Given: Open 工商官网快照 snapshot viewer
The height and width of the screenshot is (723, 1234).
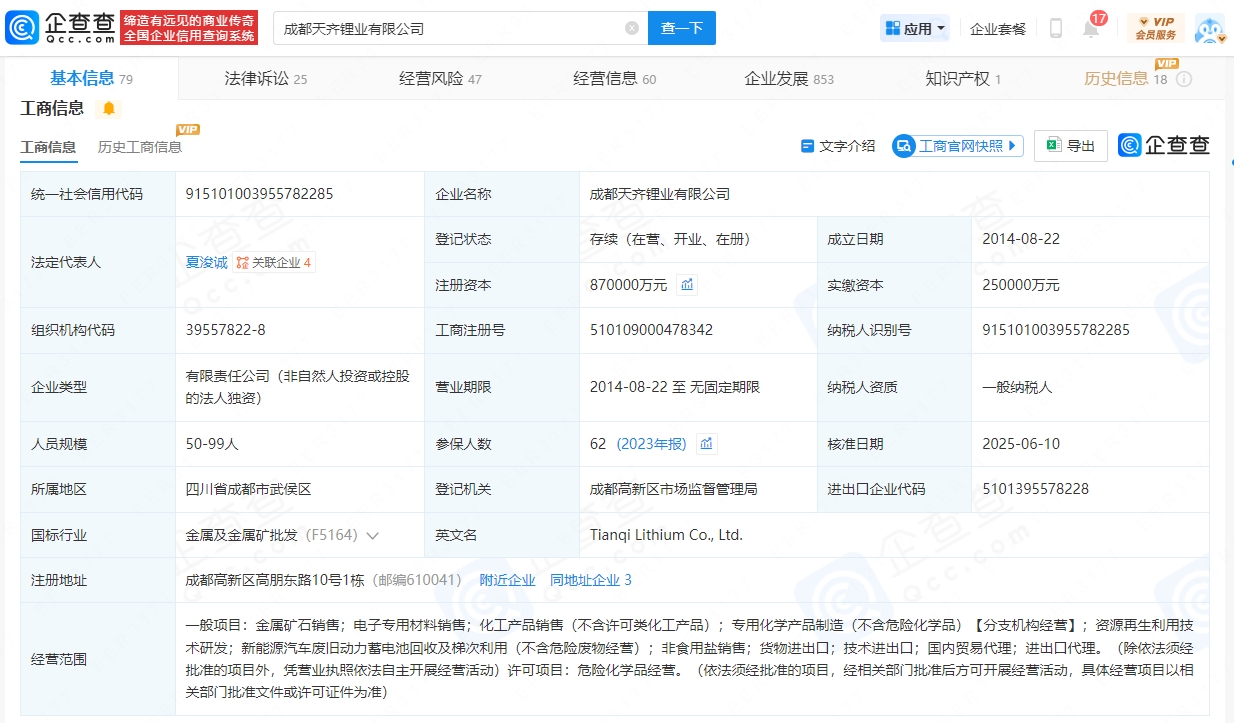Looking at the screenshot, I should 957,145.
